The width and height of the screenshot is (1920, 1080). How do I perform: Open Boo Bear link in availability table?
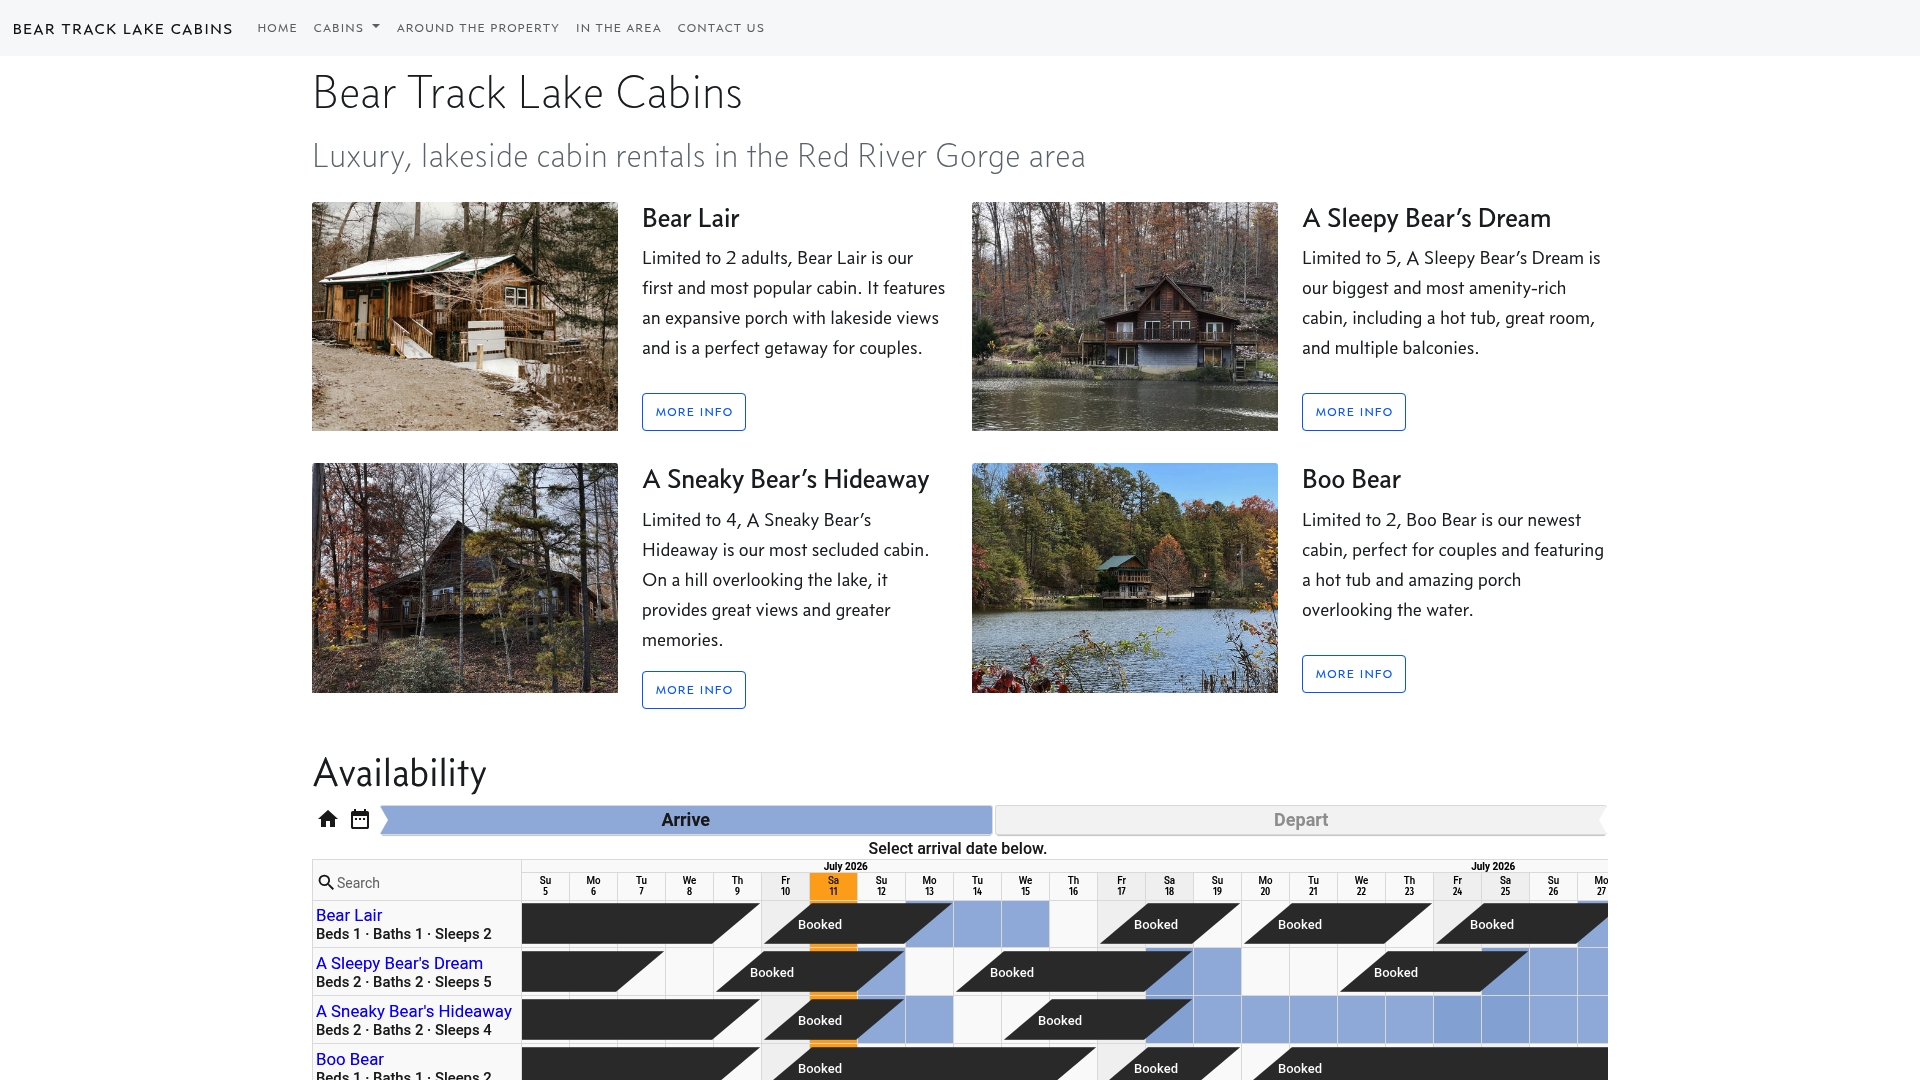click(x=350, y=1059)
